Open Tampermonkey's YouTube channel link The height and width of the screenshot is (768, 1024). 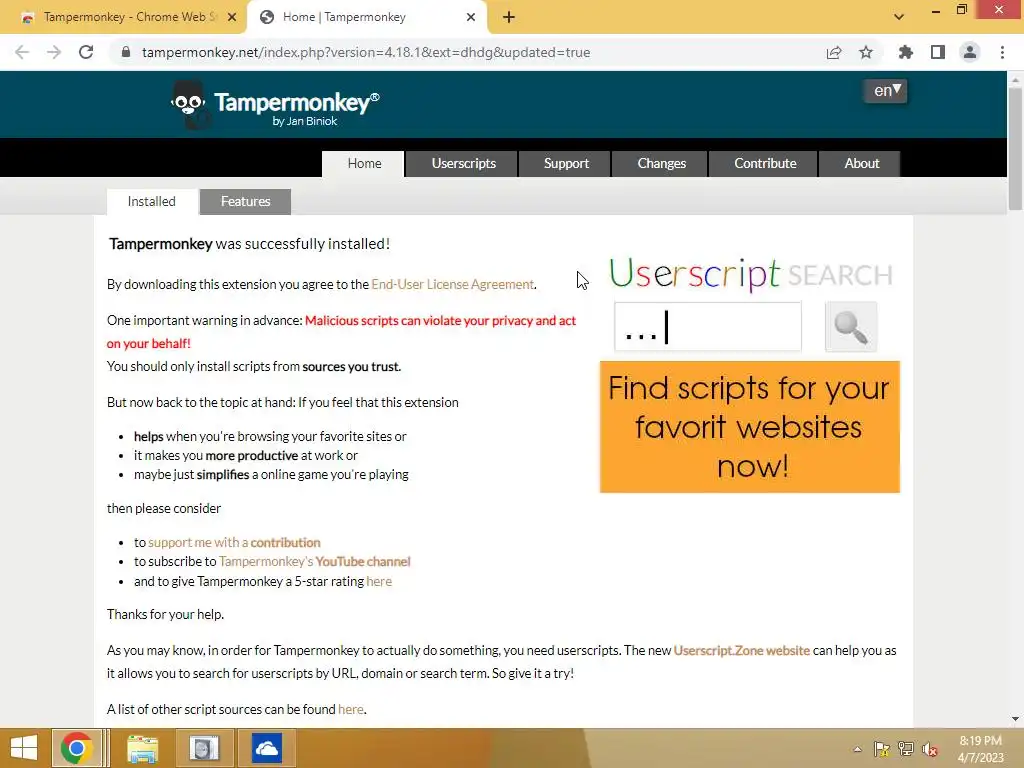click(x=314, y=562)
